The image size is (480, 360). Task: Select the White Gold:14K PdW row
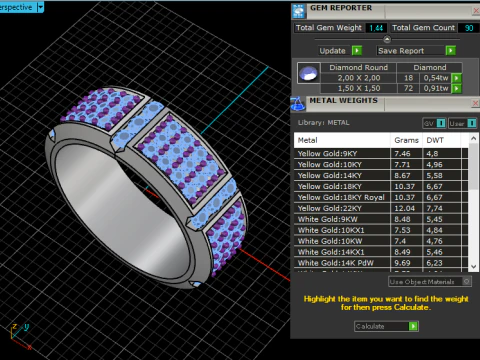tap(381, 263)
